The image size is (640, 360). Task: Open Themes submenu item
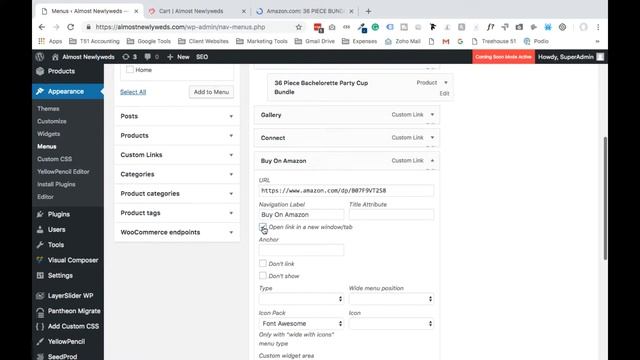(48, 109)
